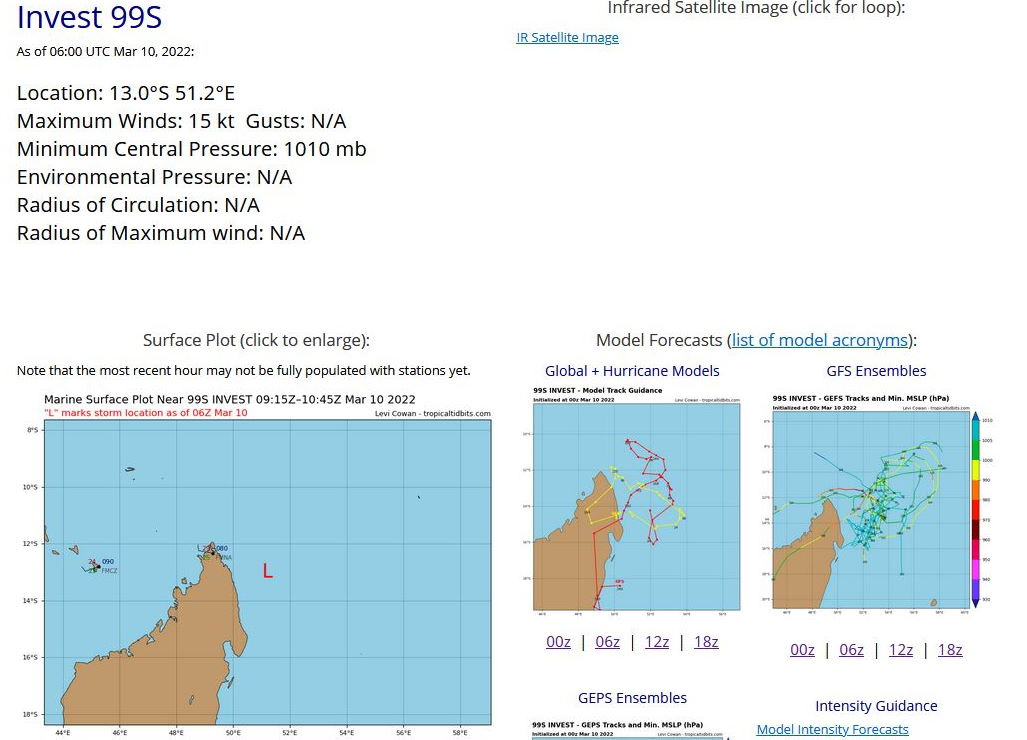Screen dimensions: 1027x740
Task: Select 00z under Global + Hurricane Models
Action: tap(558, 642)
